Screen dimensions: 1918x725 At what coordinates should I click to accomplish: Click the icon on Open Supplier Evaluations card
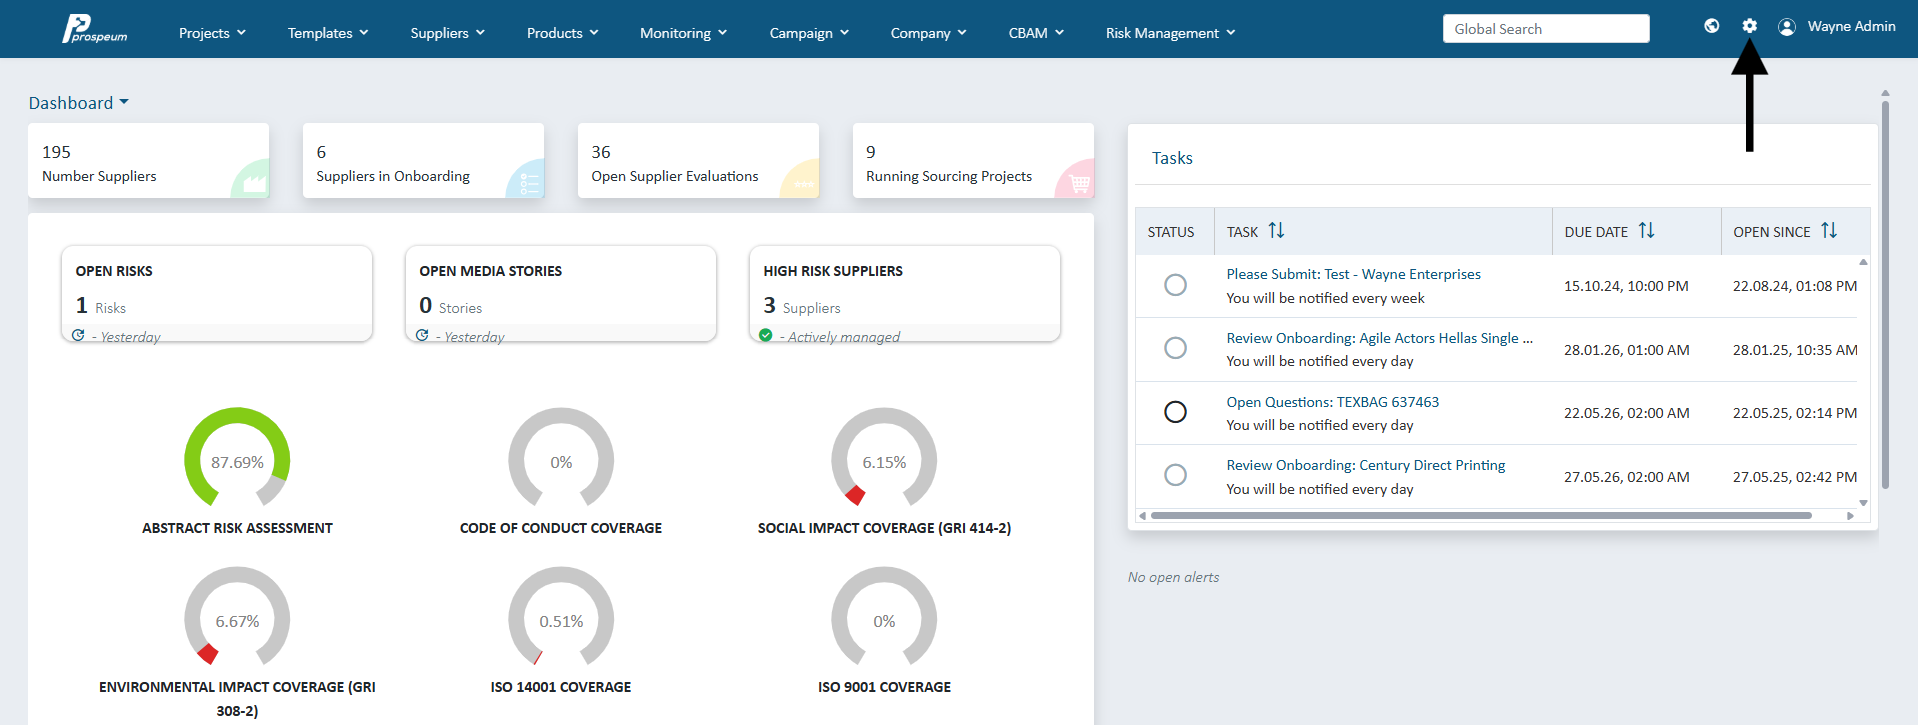[804, 184]
